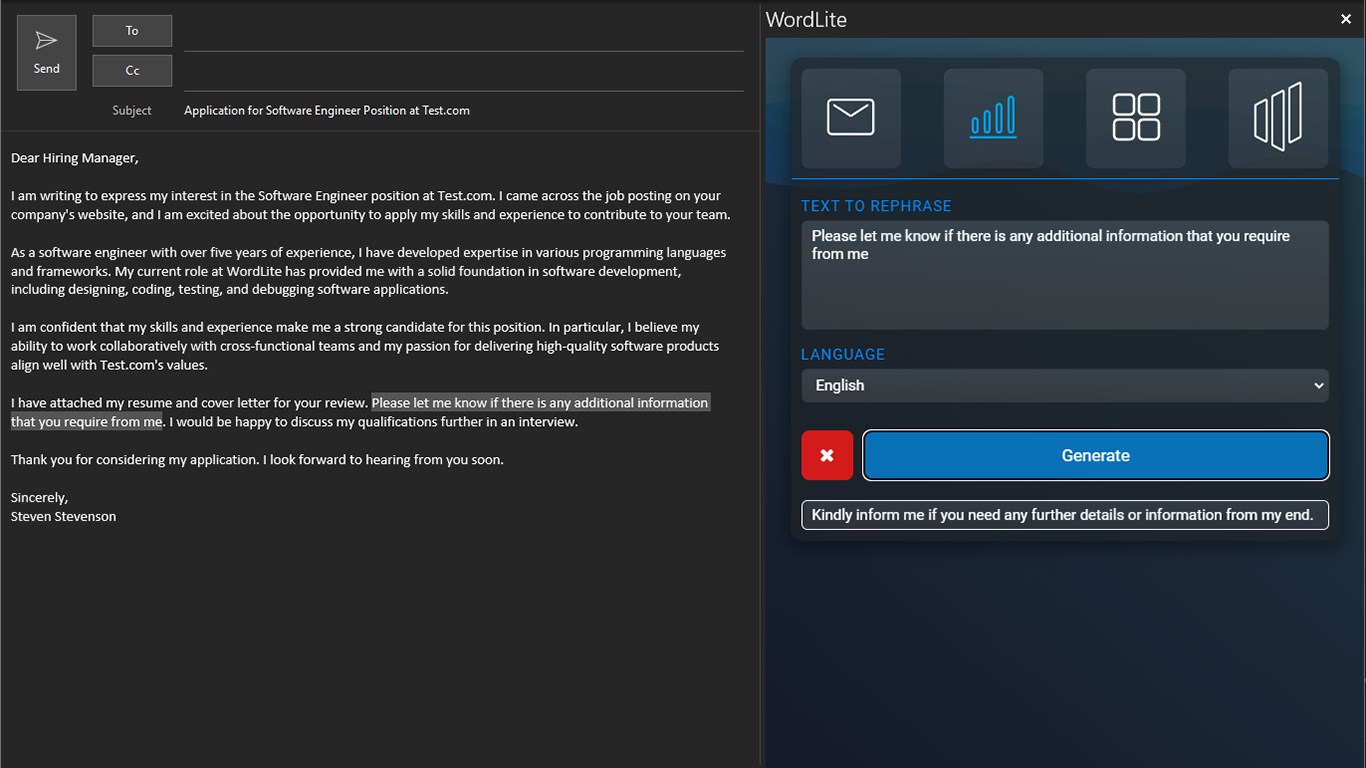
Task: Select the WordLite bar chart icon
Action: pyautogui.click(x=993, y=118)
